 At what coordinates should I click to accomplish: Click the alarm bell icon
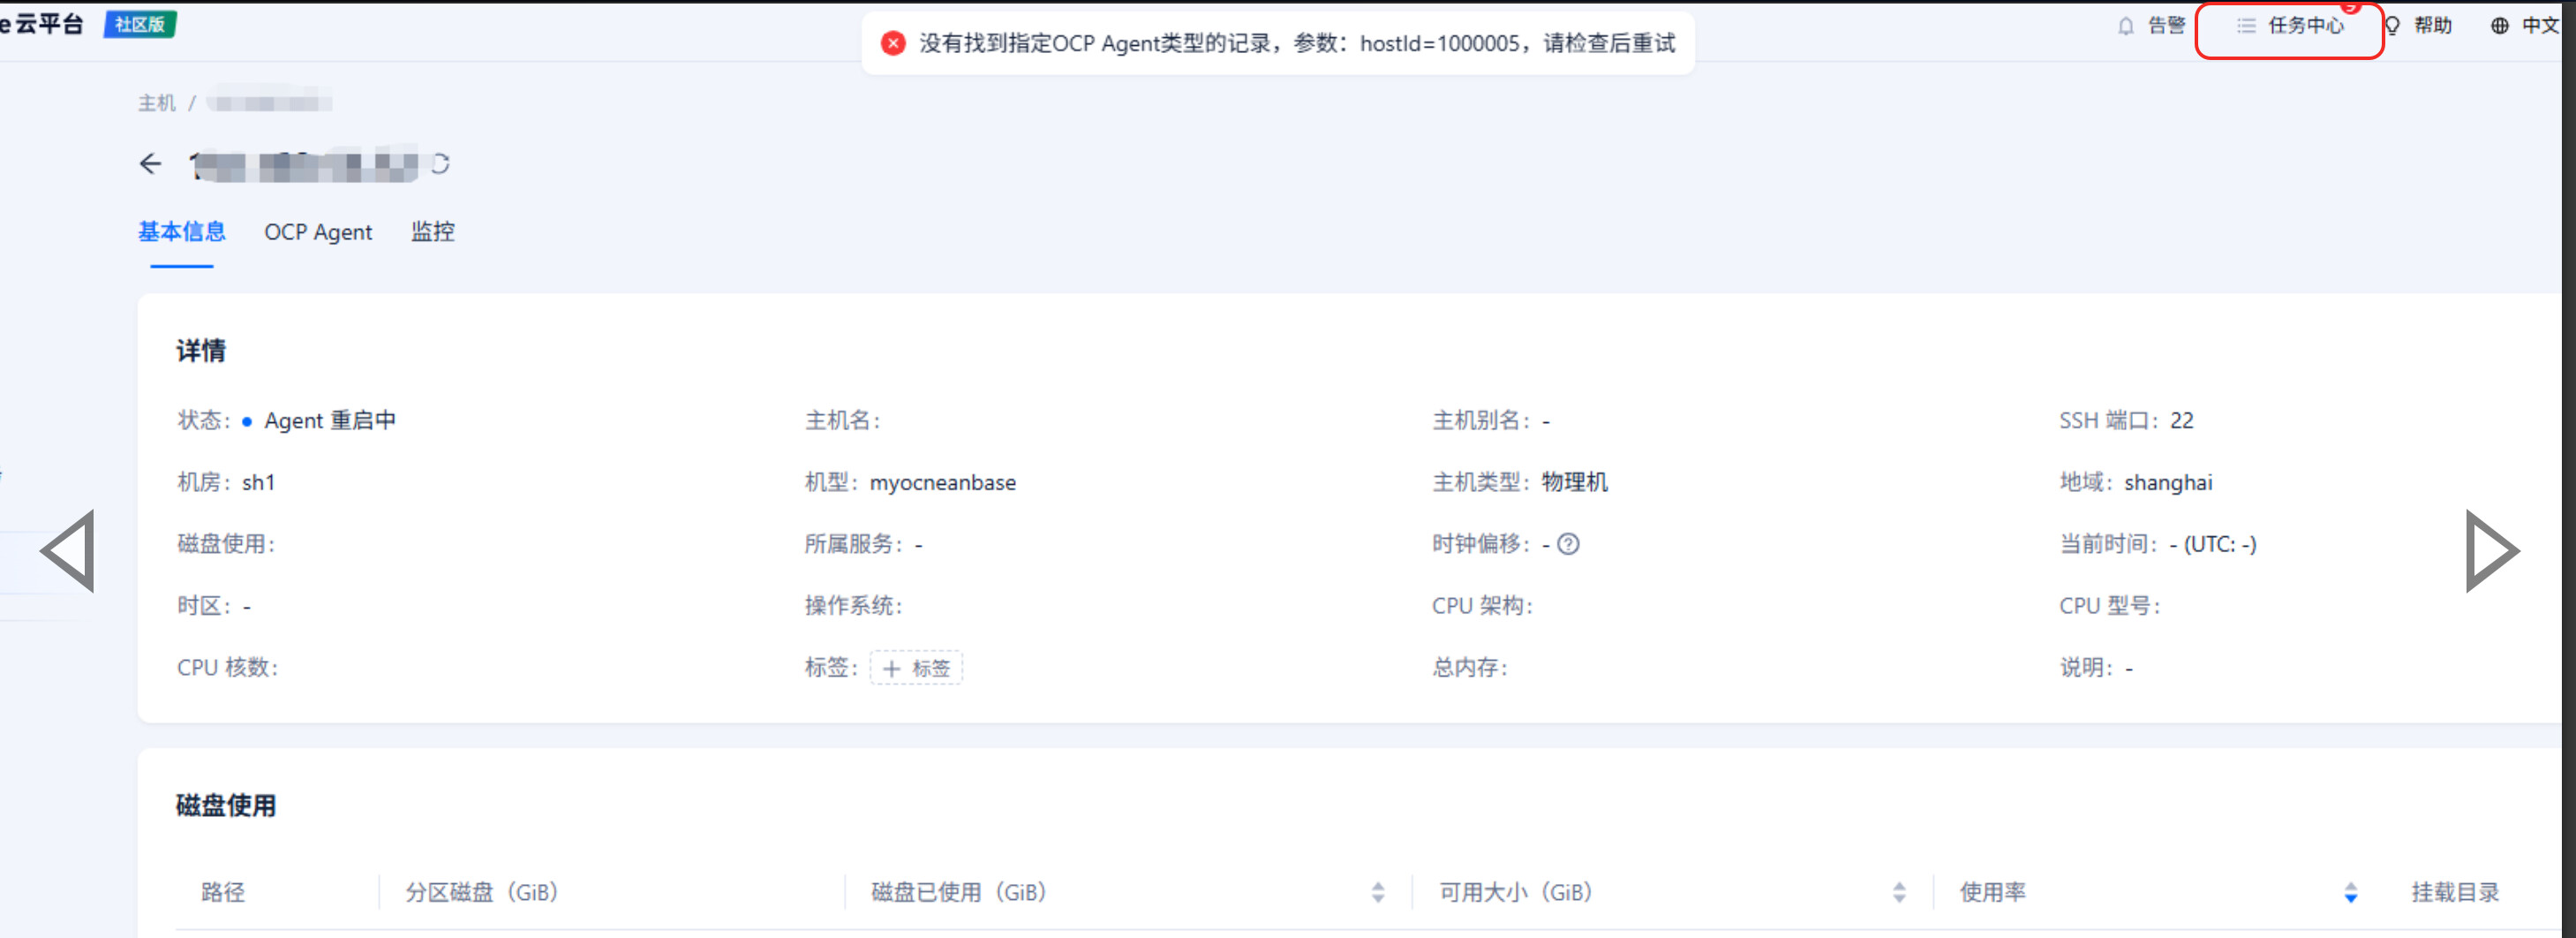coord(2126,26)
